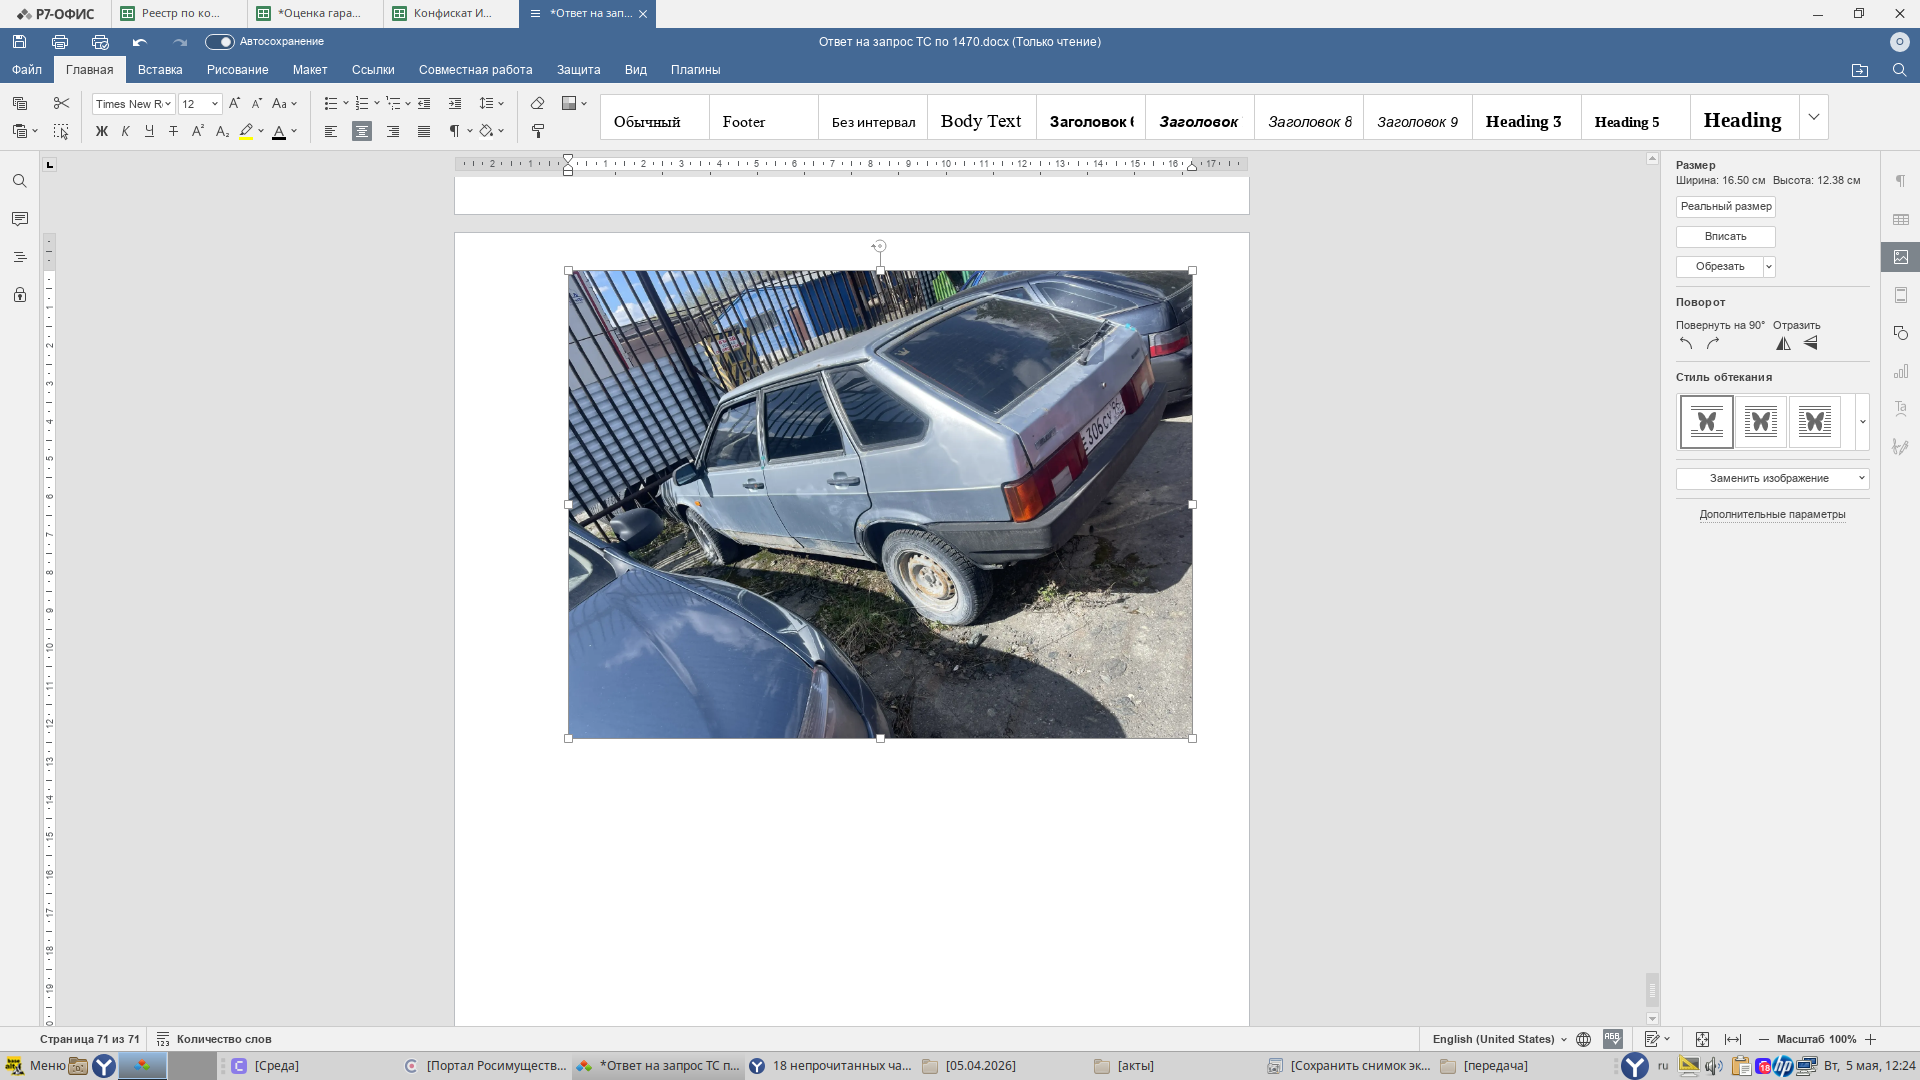Image resolution: width=1920 pixels, height=1080 pixels.
Task: Click the Save icon in the title bar
Action: [19, 42]
